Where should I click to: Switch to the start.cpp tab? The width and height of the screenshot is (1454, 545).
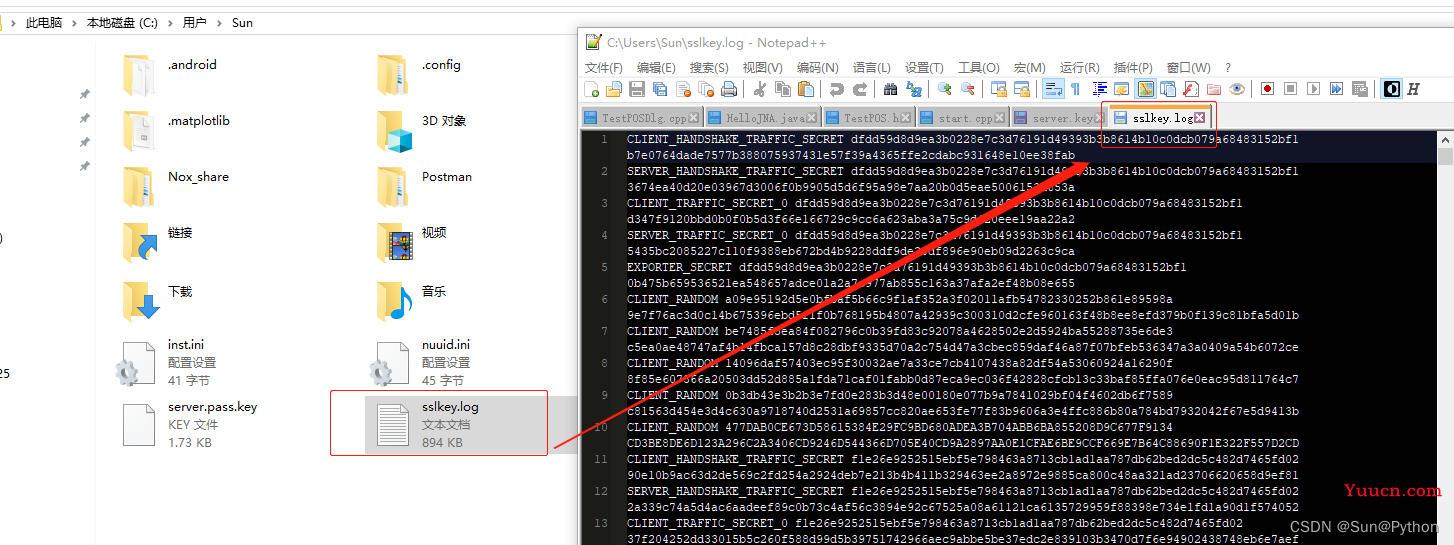click(x=964, y=118)
